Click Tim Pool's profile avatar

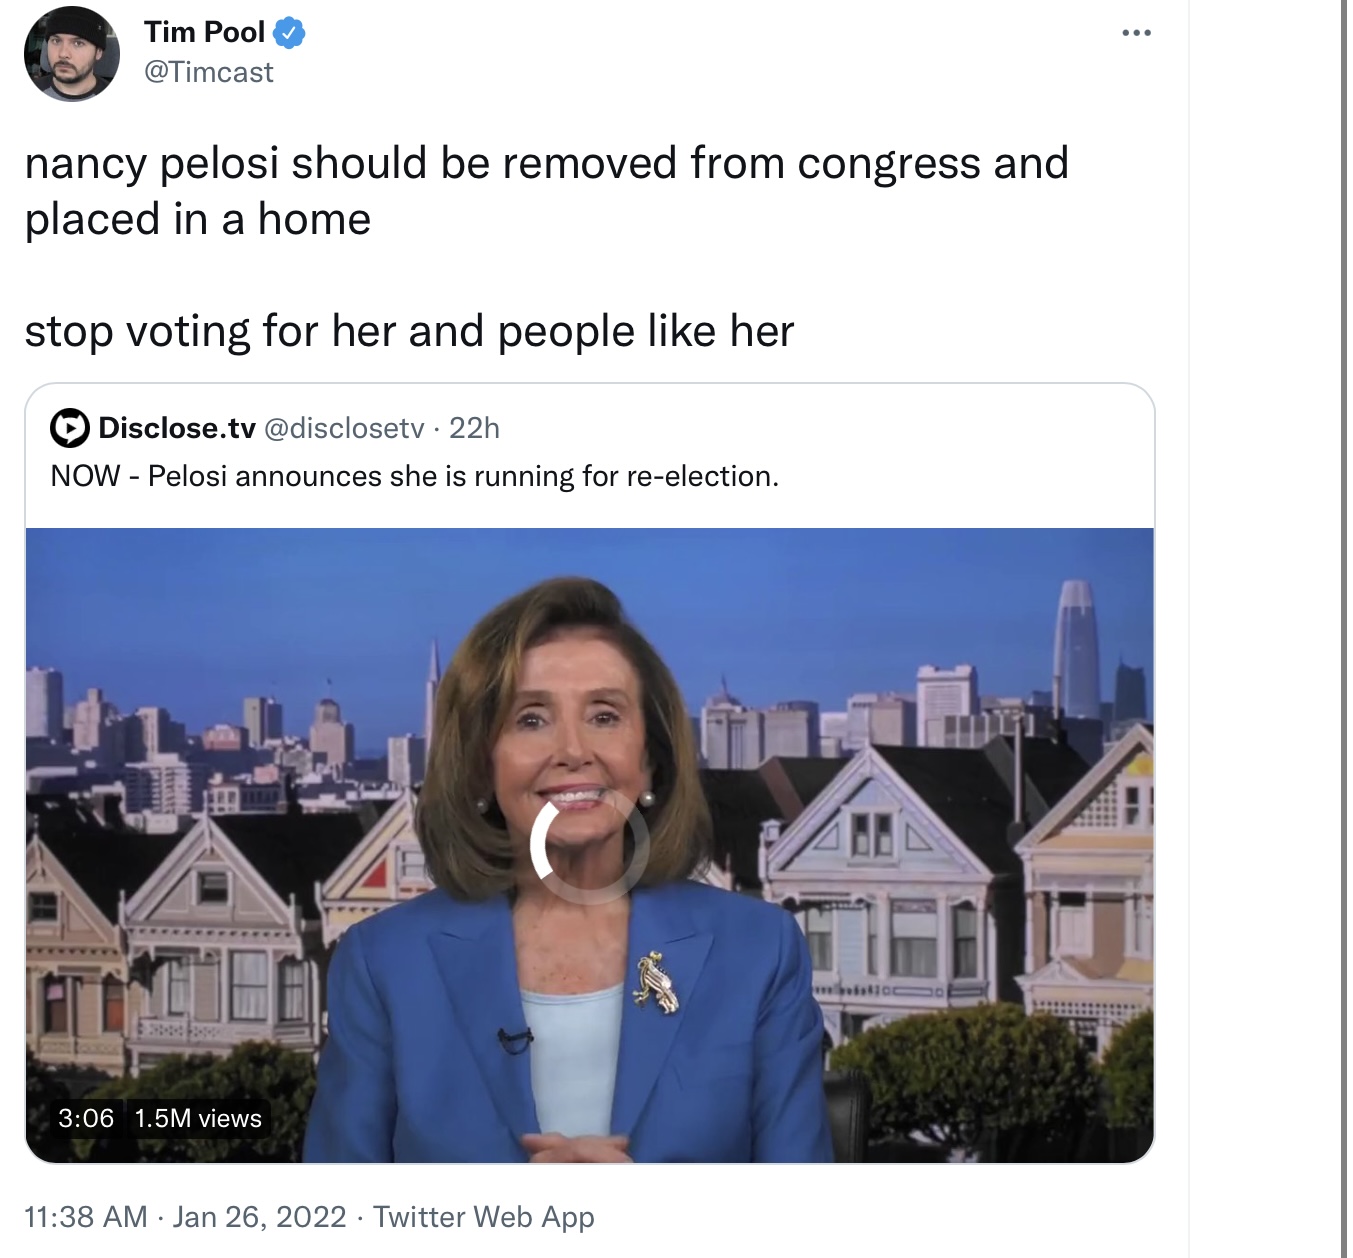click(72, 53)
